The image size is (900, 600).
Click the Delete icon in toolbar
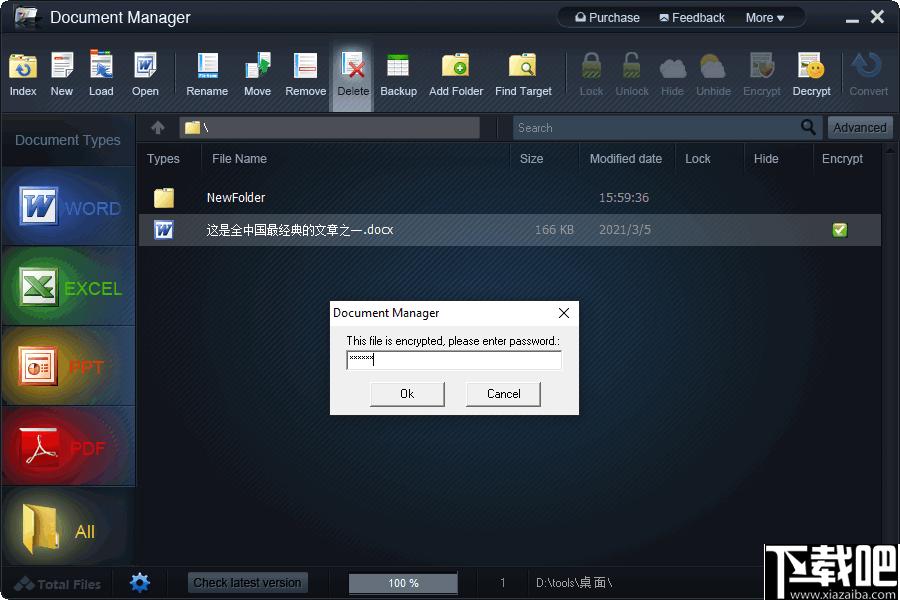pos(352,65)
